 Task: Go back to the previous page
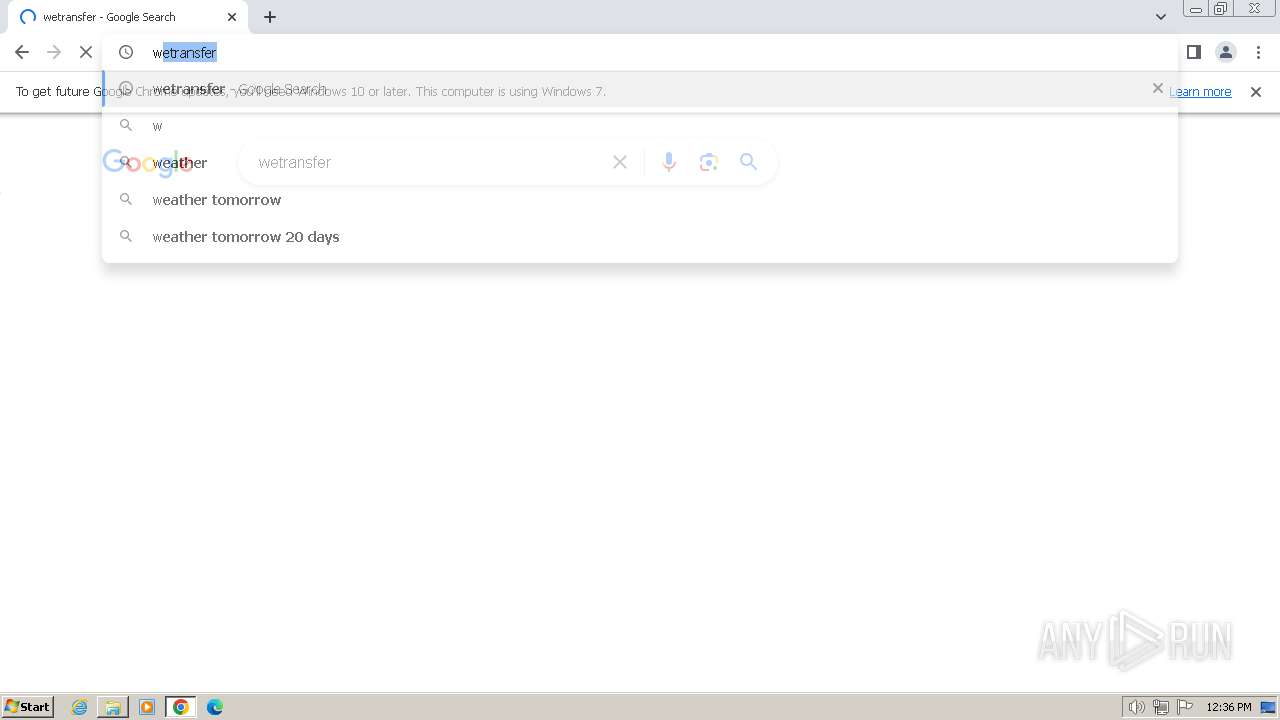(22, 52)
